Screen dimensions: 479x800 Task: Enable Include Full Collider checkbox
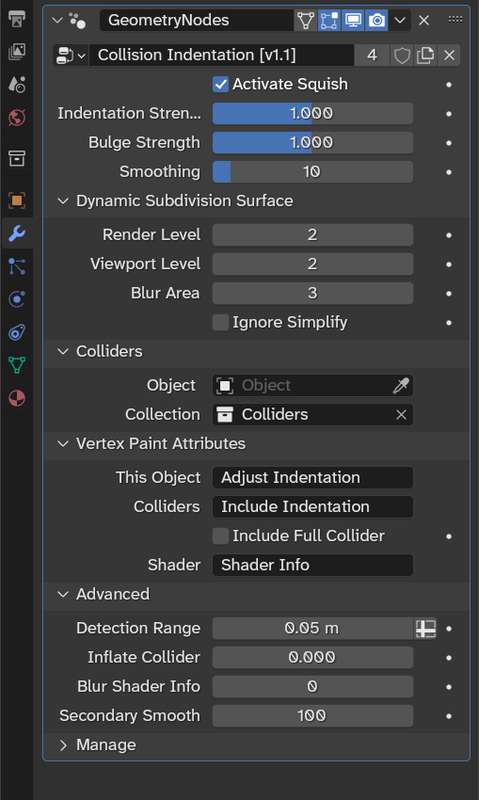tap(220, 536)
